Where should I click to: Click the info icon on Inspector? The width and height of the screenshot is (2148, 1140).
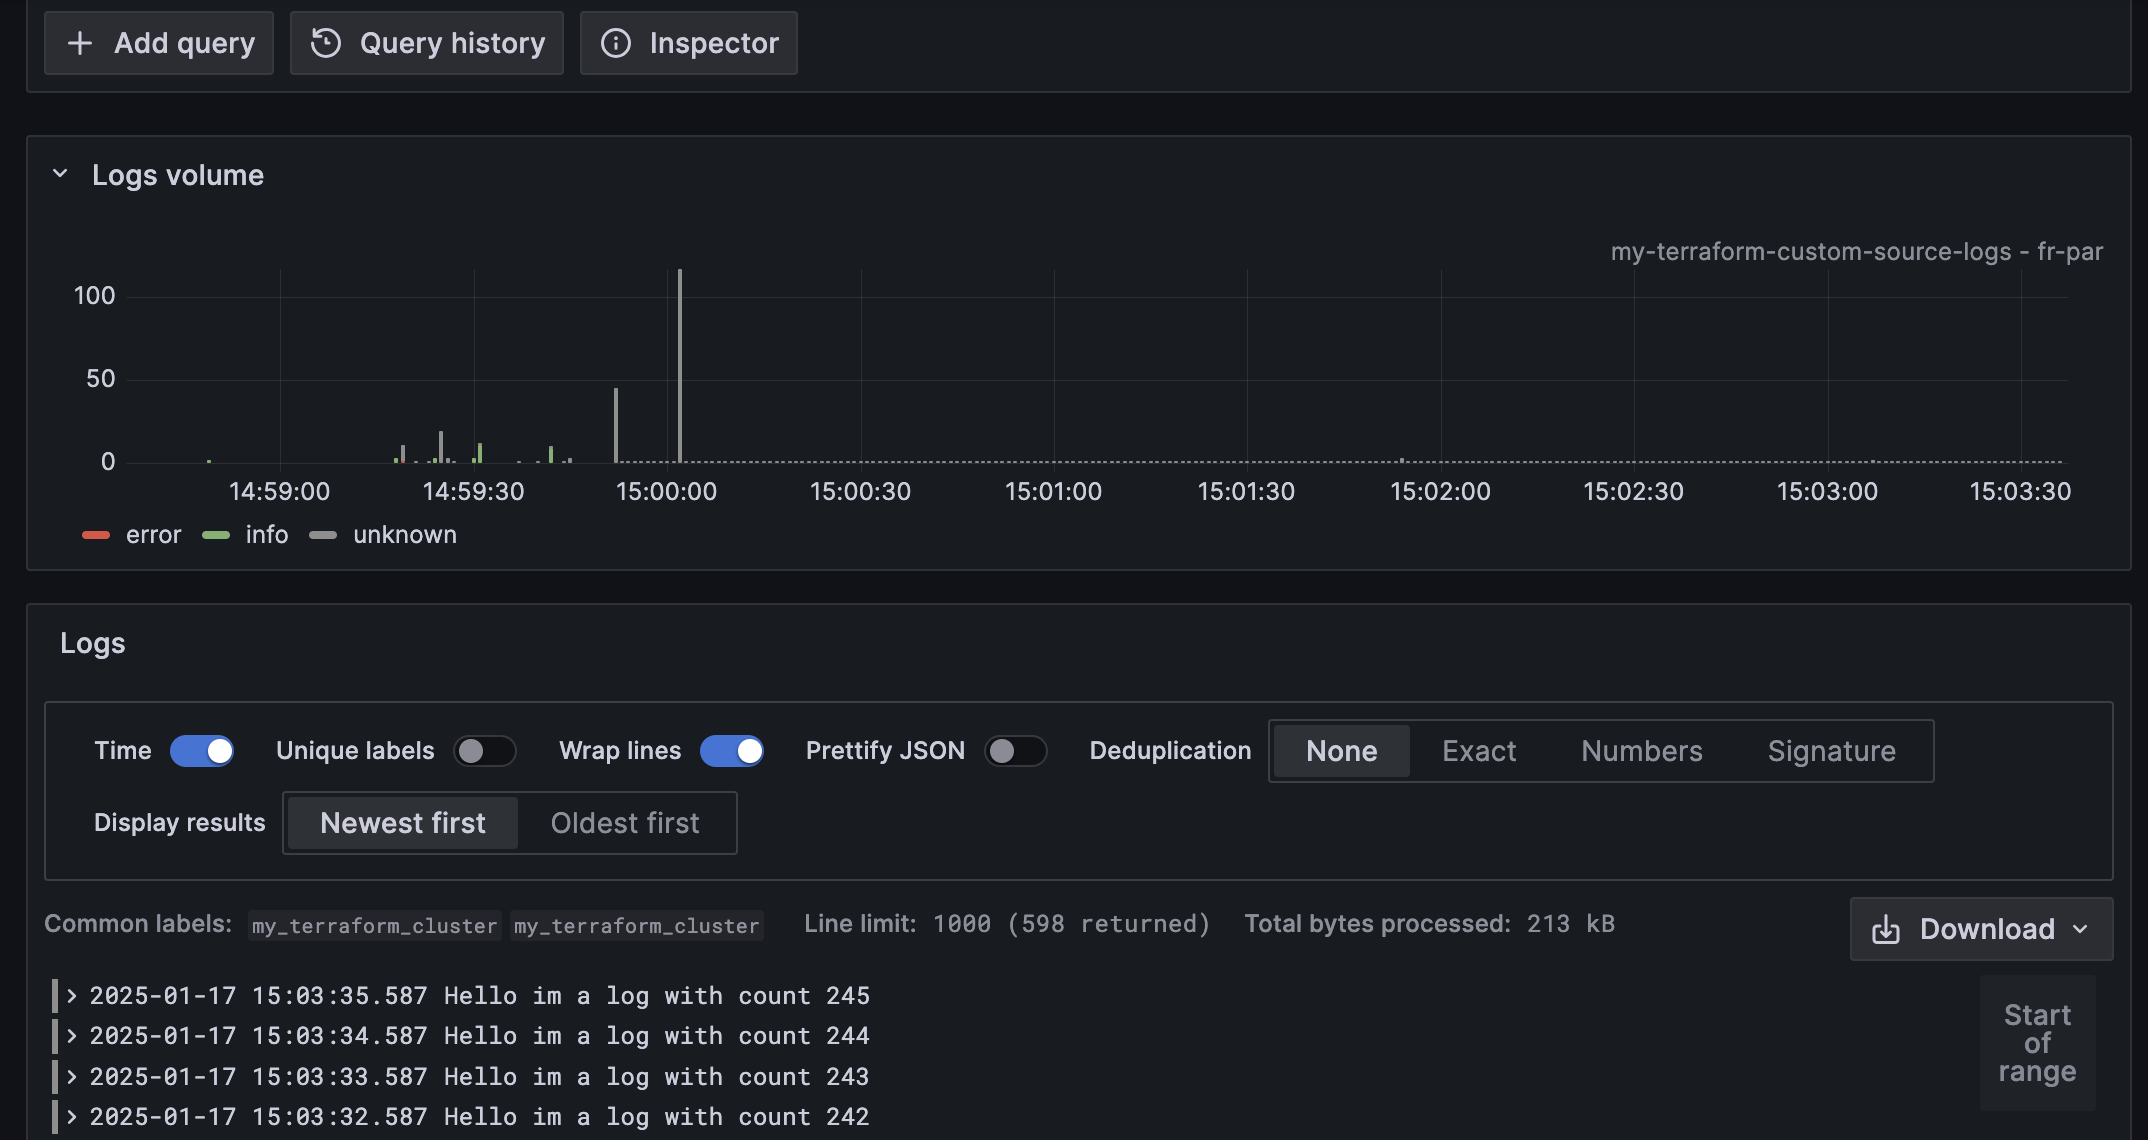(616, 43)
